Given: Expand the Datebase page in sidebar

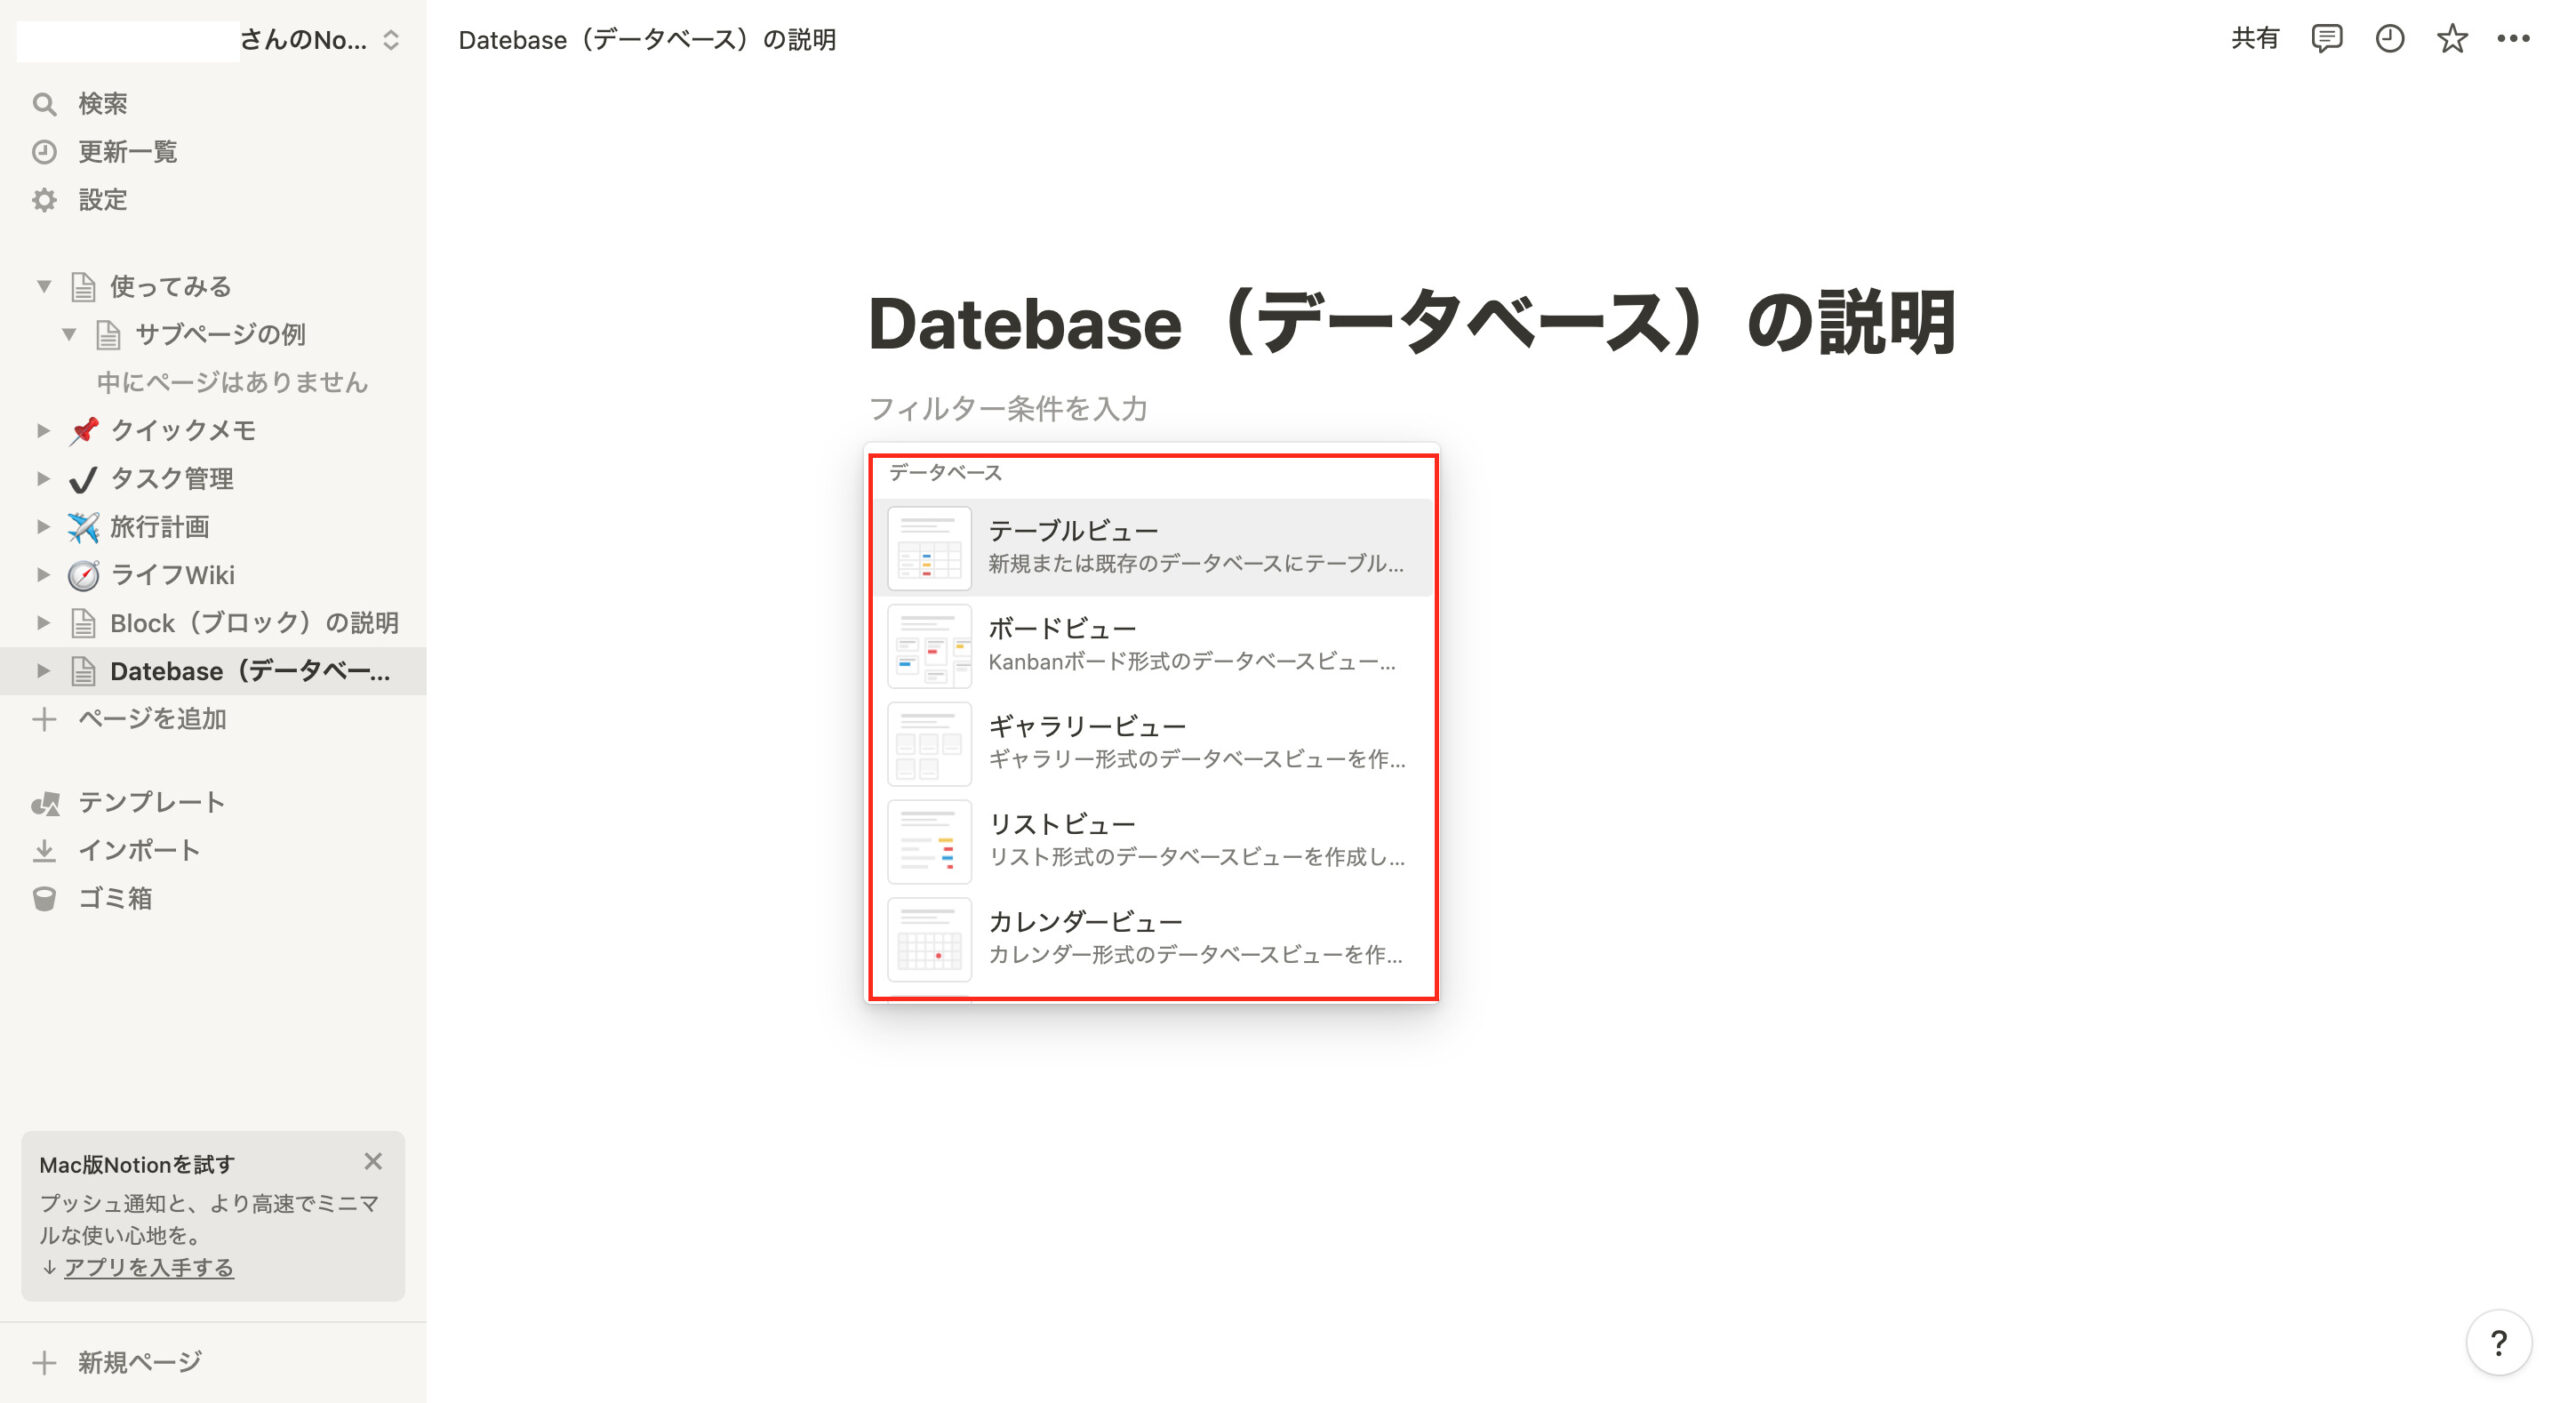Looking at the screenshot, I should click(x=44, y=671).
